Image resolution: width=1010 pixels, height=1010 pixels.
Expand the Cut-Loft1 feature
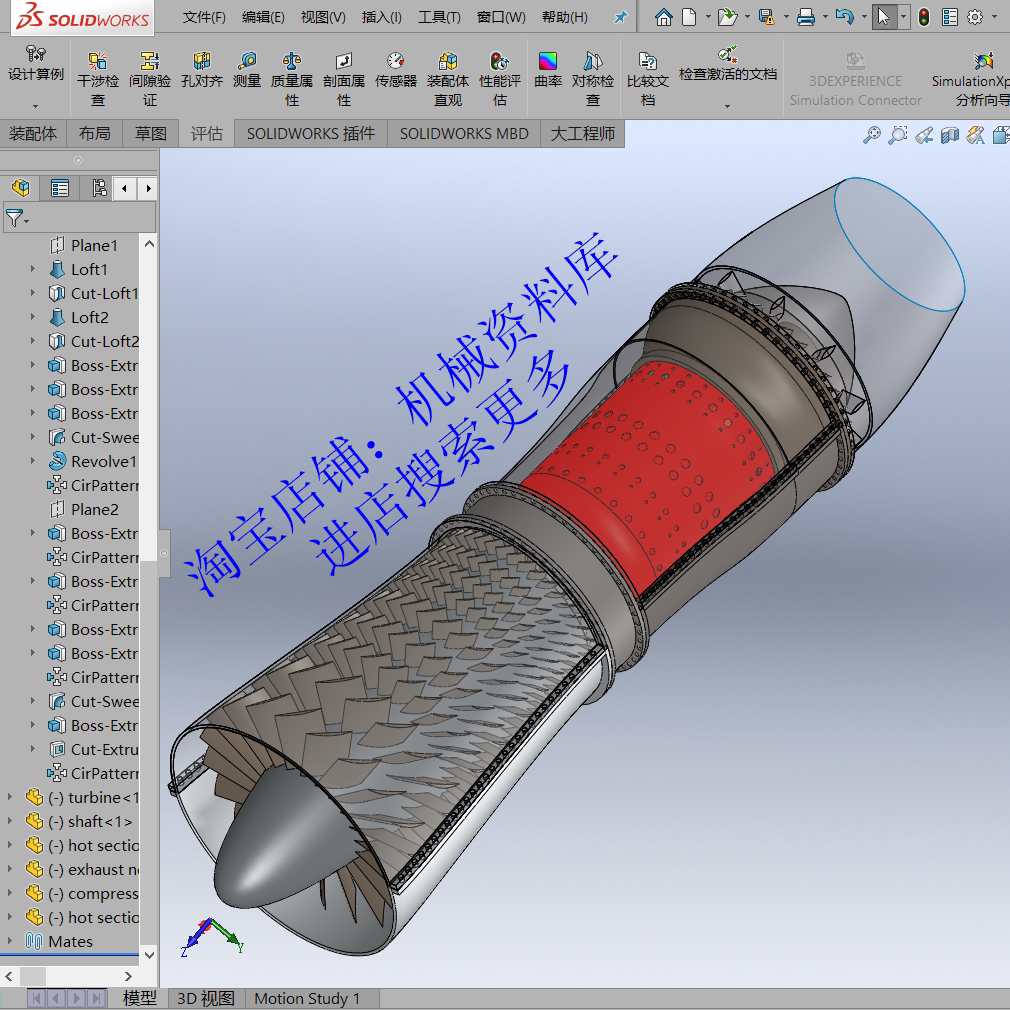click(x=33, y=293)
